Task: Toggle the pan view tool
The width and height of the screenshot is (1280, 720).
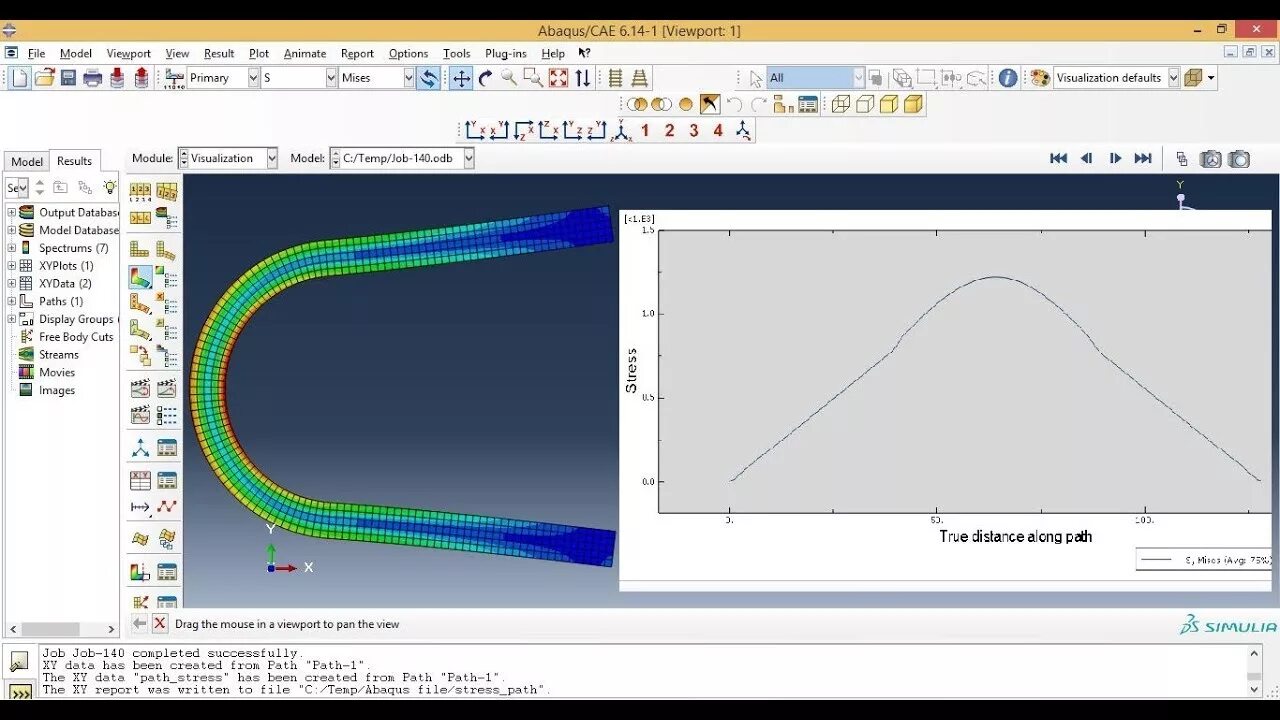Action: (461, 78)
